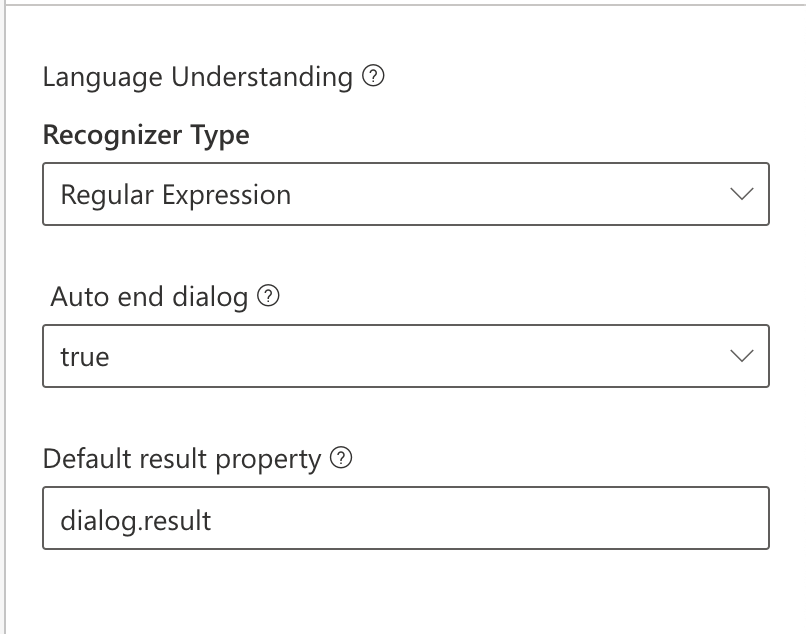Click the "Language Understanding" heading label
Viewport: 806px width, 634px height.
point(197,77)
